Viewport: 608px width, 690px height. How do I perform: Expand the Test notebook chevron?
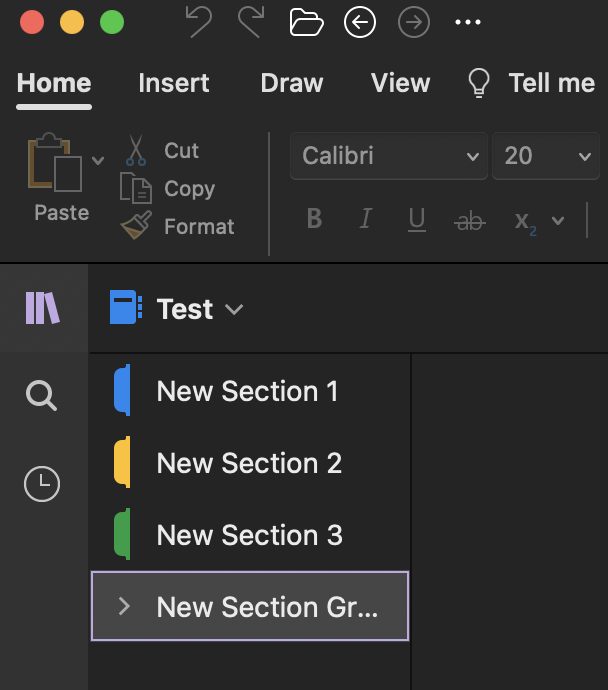coord(234,309)
